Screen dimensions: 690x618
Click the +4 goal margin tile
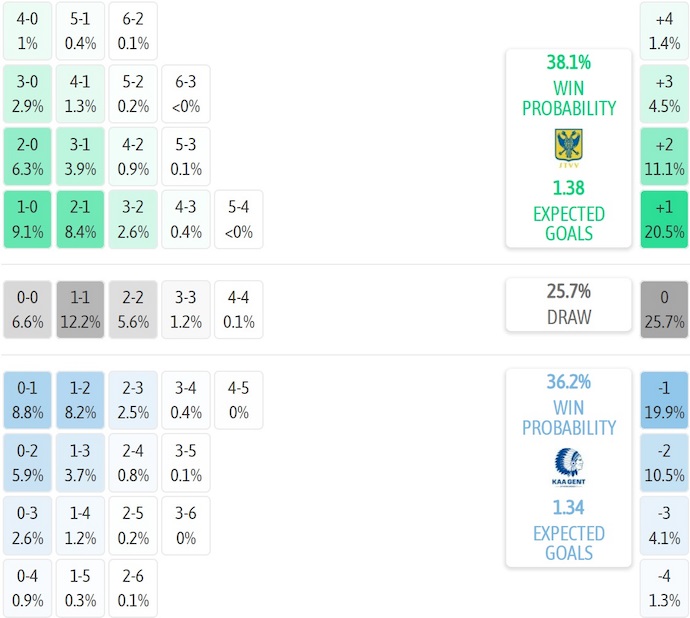tap(664, 31)
